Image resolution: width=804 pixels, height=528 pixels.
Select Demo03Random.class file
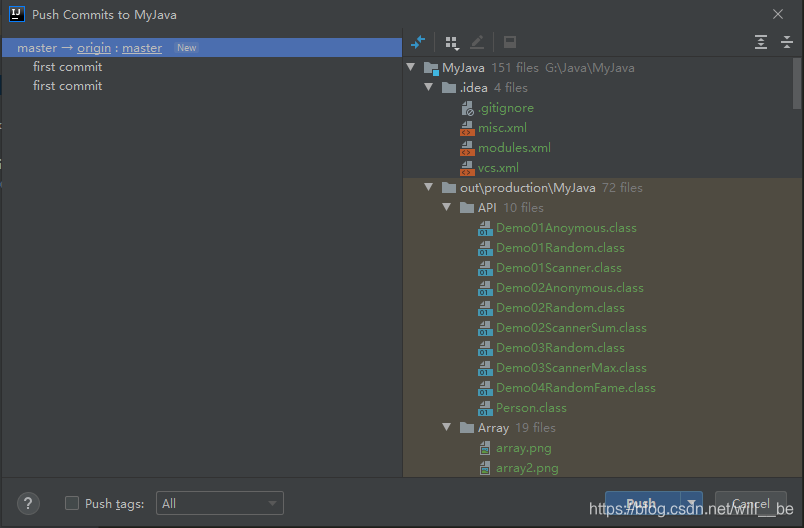560,348
